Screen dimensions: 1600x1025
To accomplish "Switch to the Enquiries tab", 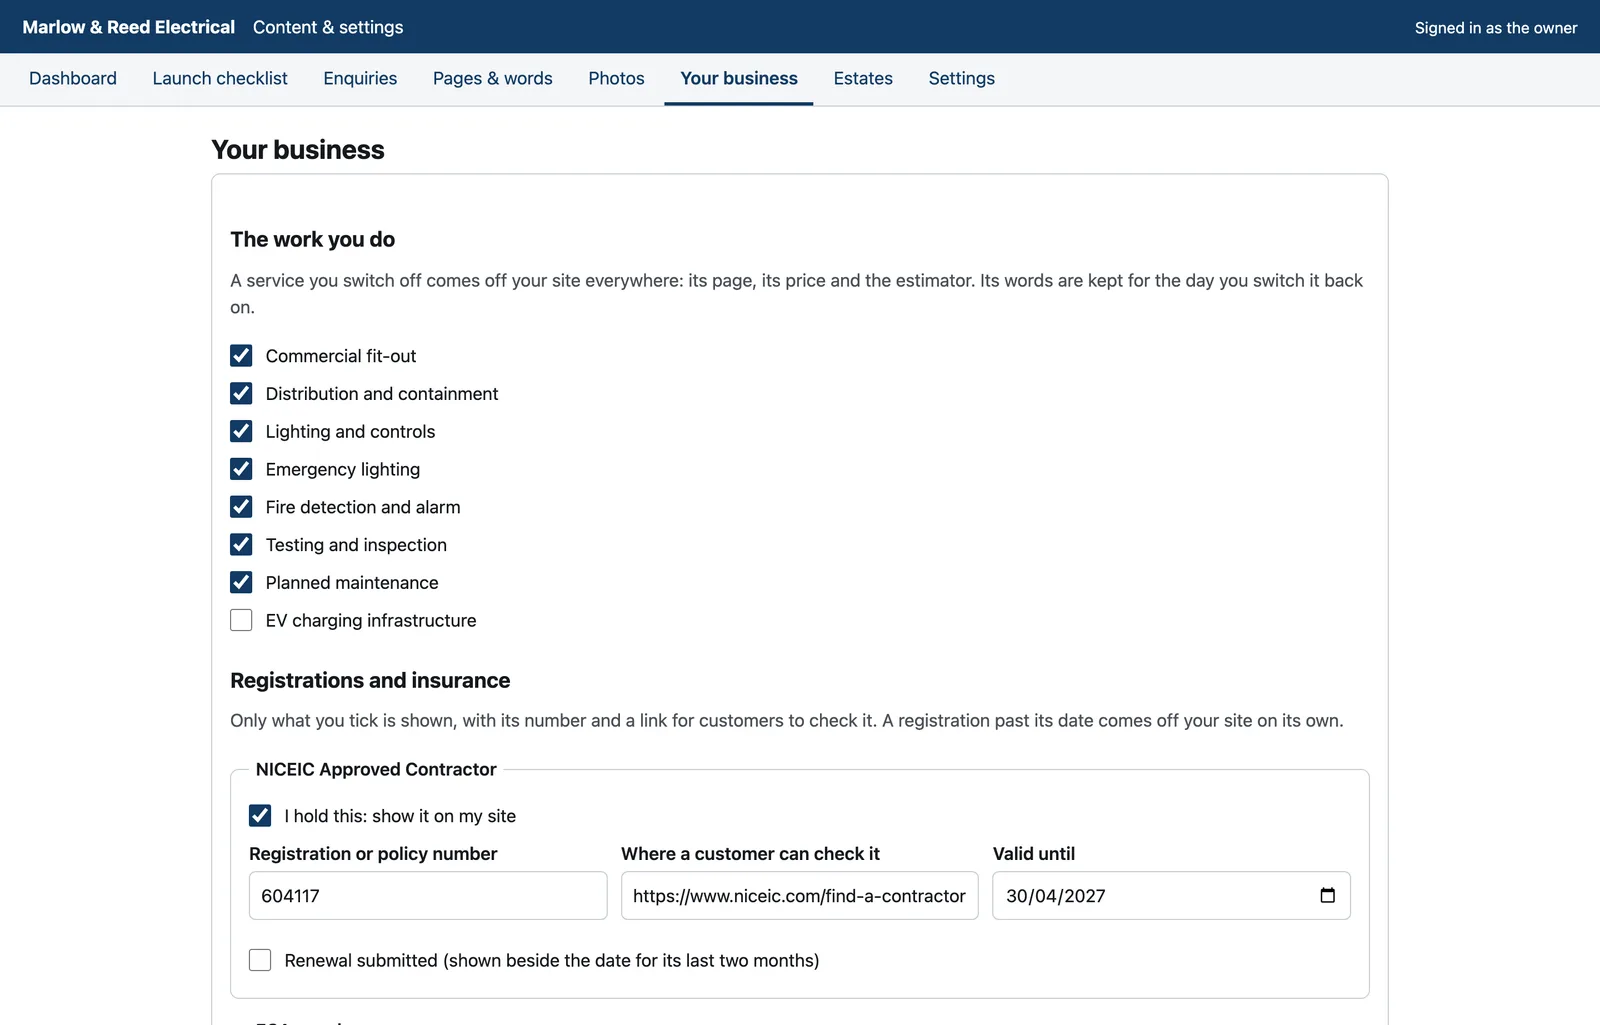I will pyautogui.click(x=360, y=78).
